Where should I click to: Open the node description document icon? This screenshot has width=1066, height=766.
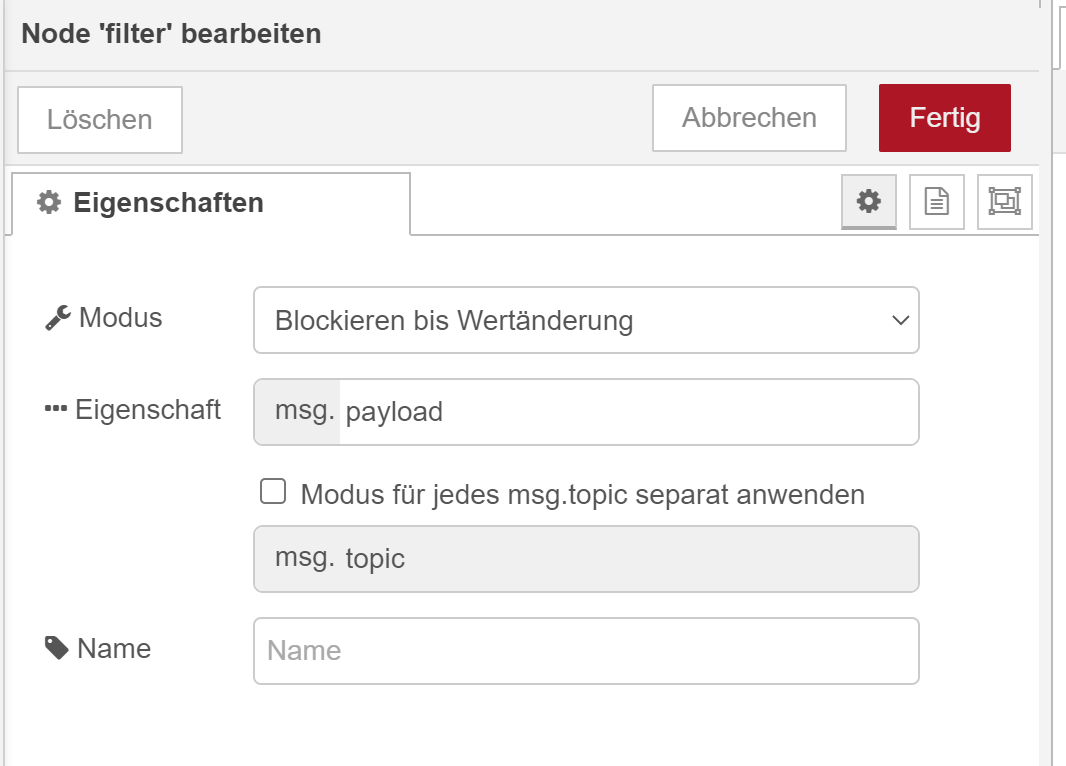[937, 202]
